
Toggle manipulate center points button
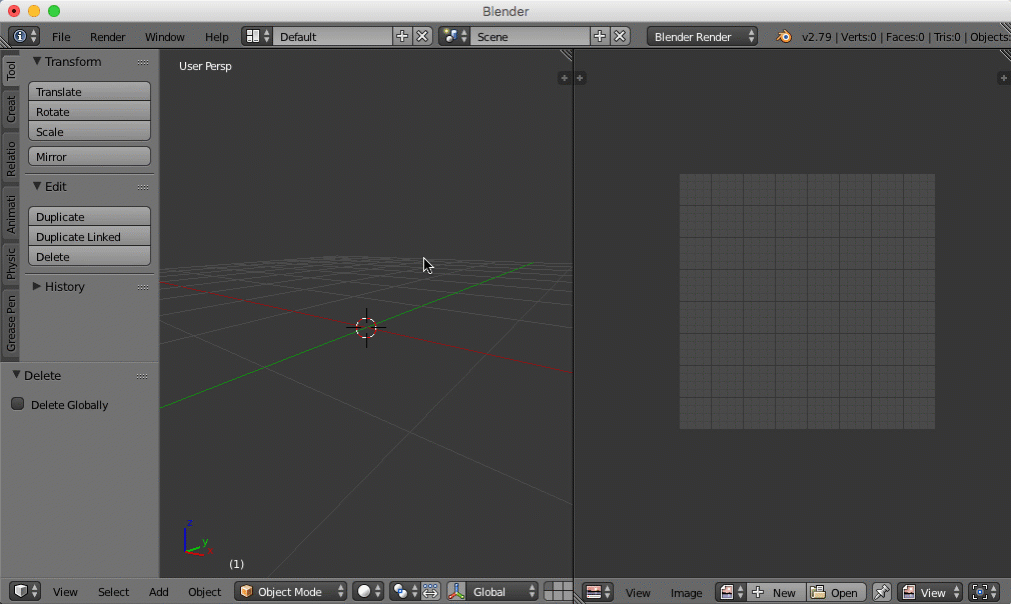431,591
